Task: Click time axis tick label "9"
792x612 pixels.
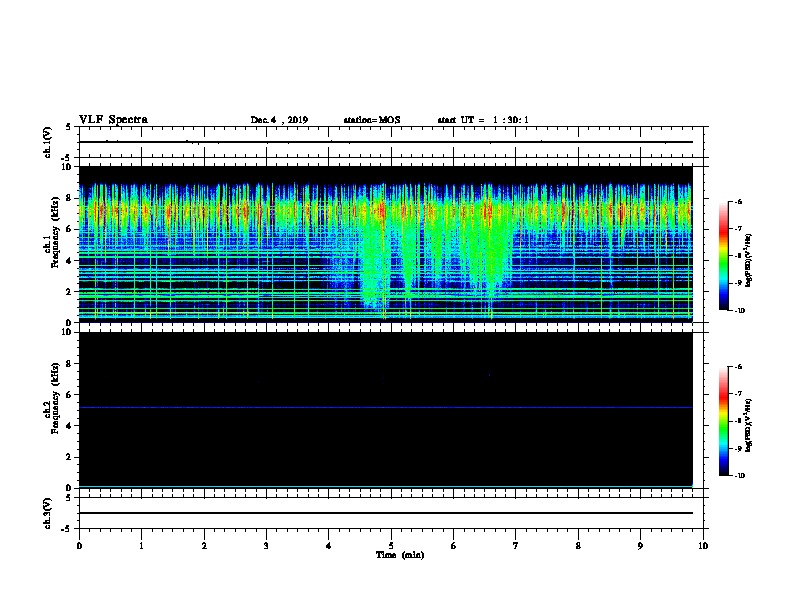Action: coord(640,545)
